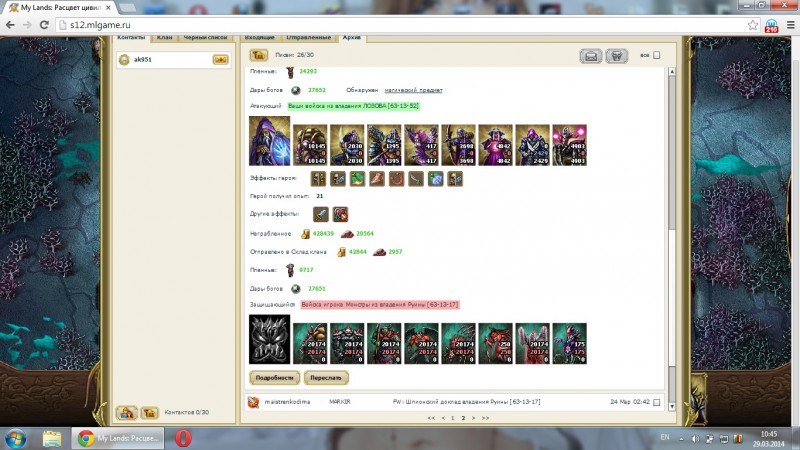Viewport: 800px width, 450px height.
Task: Launch Opera from the taskbar
Action: pos(183,438)
